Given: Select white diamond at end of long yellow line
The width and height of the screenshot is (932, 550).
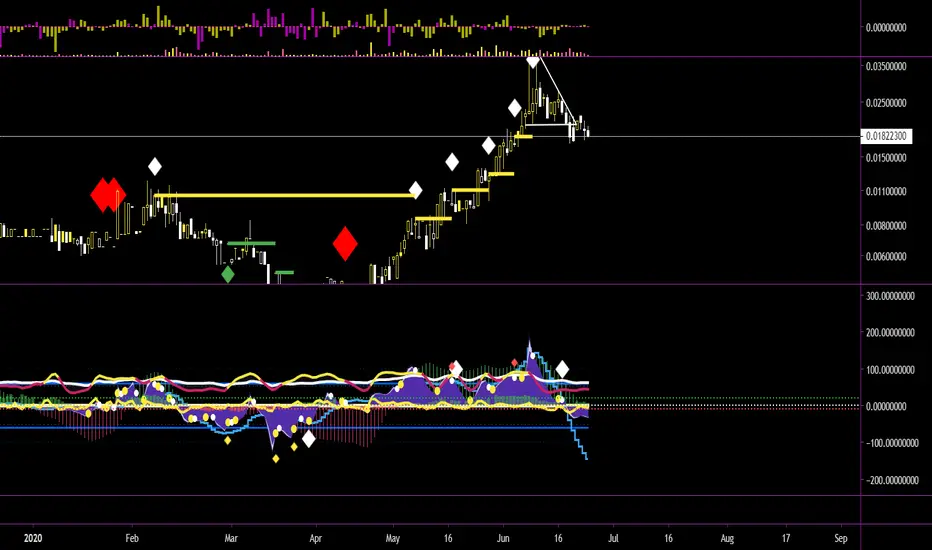Looking at the screenshot, I should pyautogui.click(x=415, y=191).
